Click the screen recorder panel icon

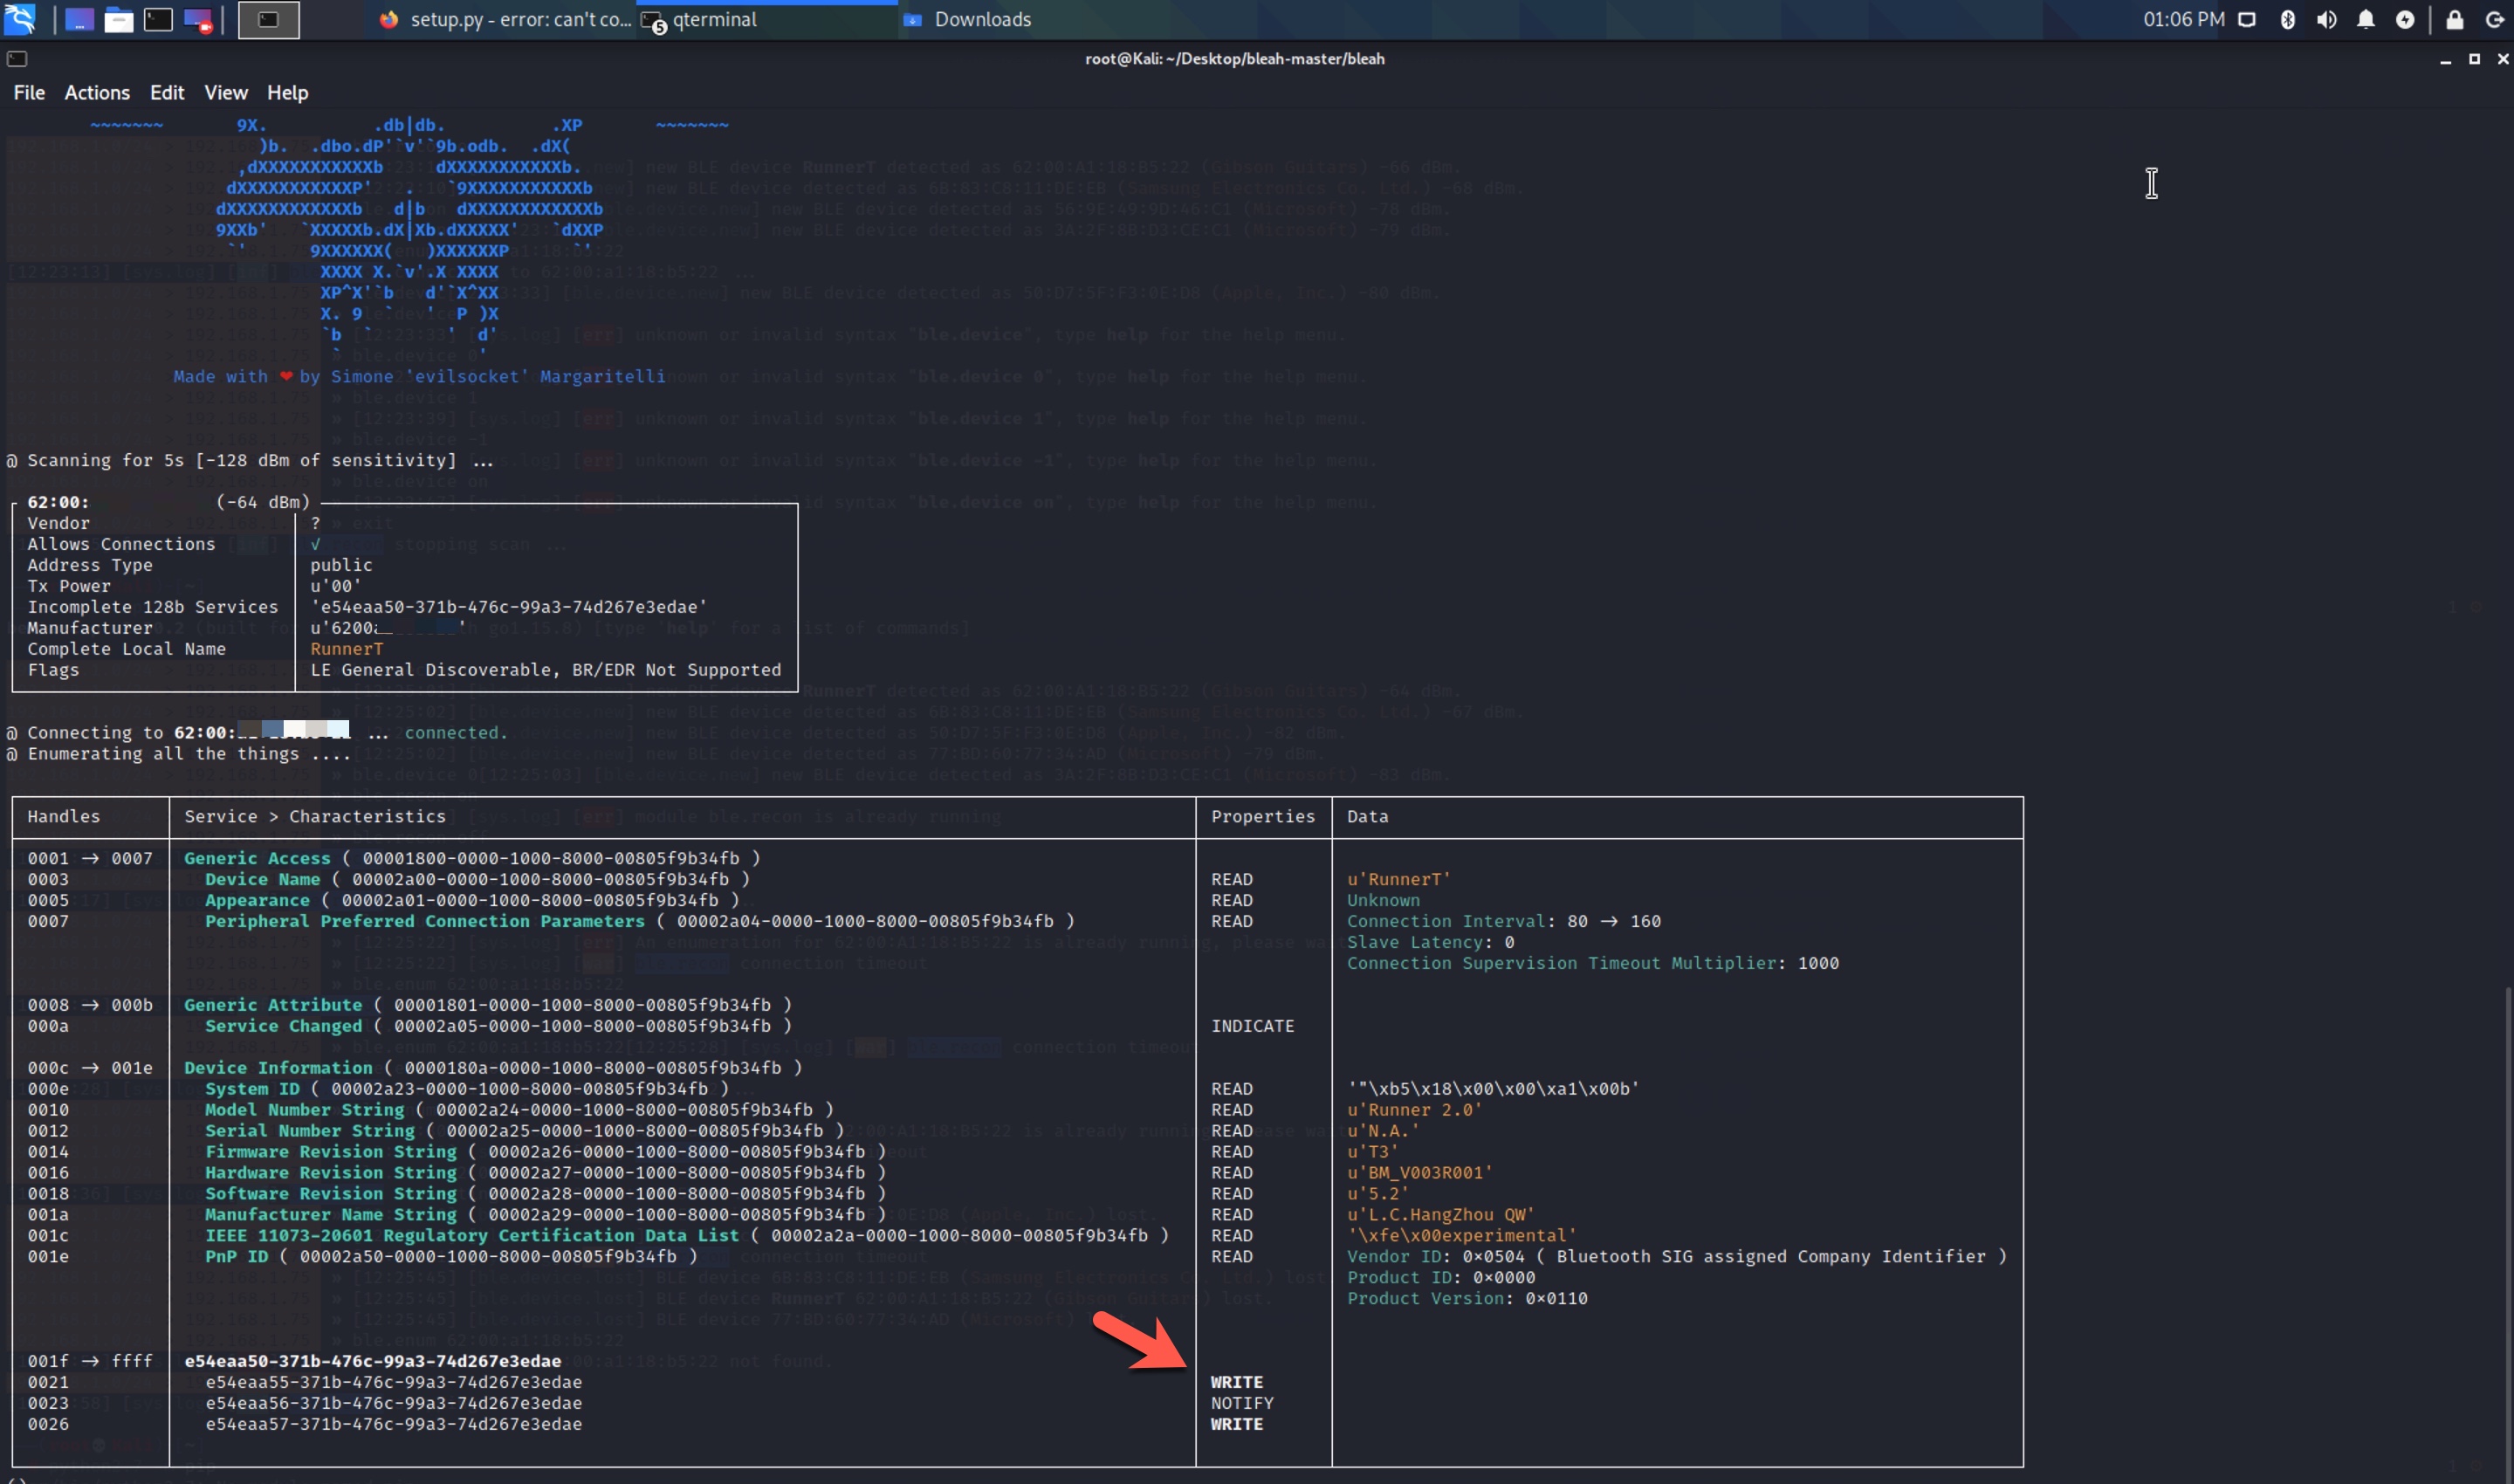pyautogui.click(x=198, y=19)
